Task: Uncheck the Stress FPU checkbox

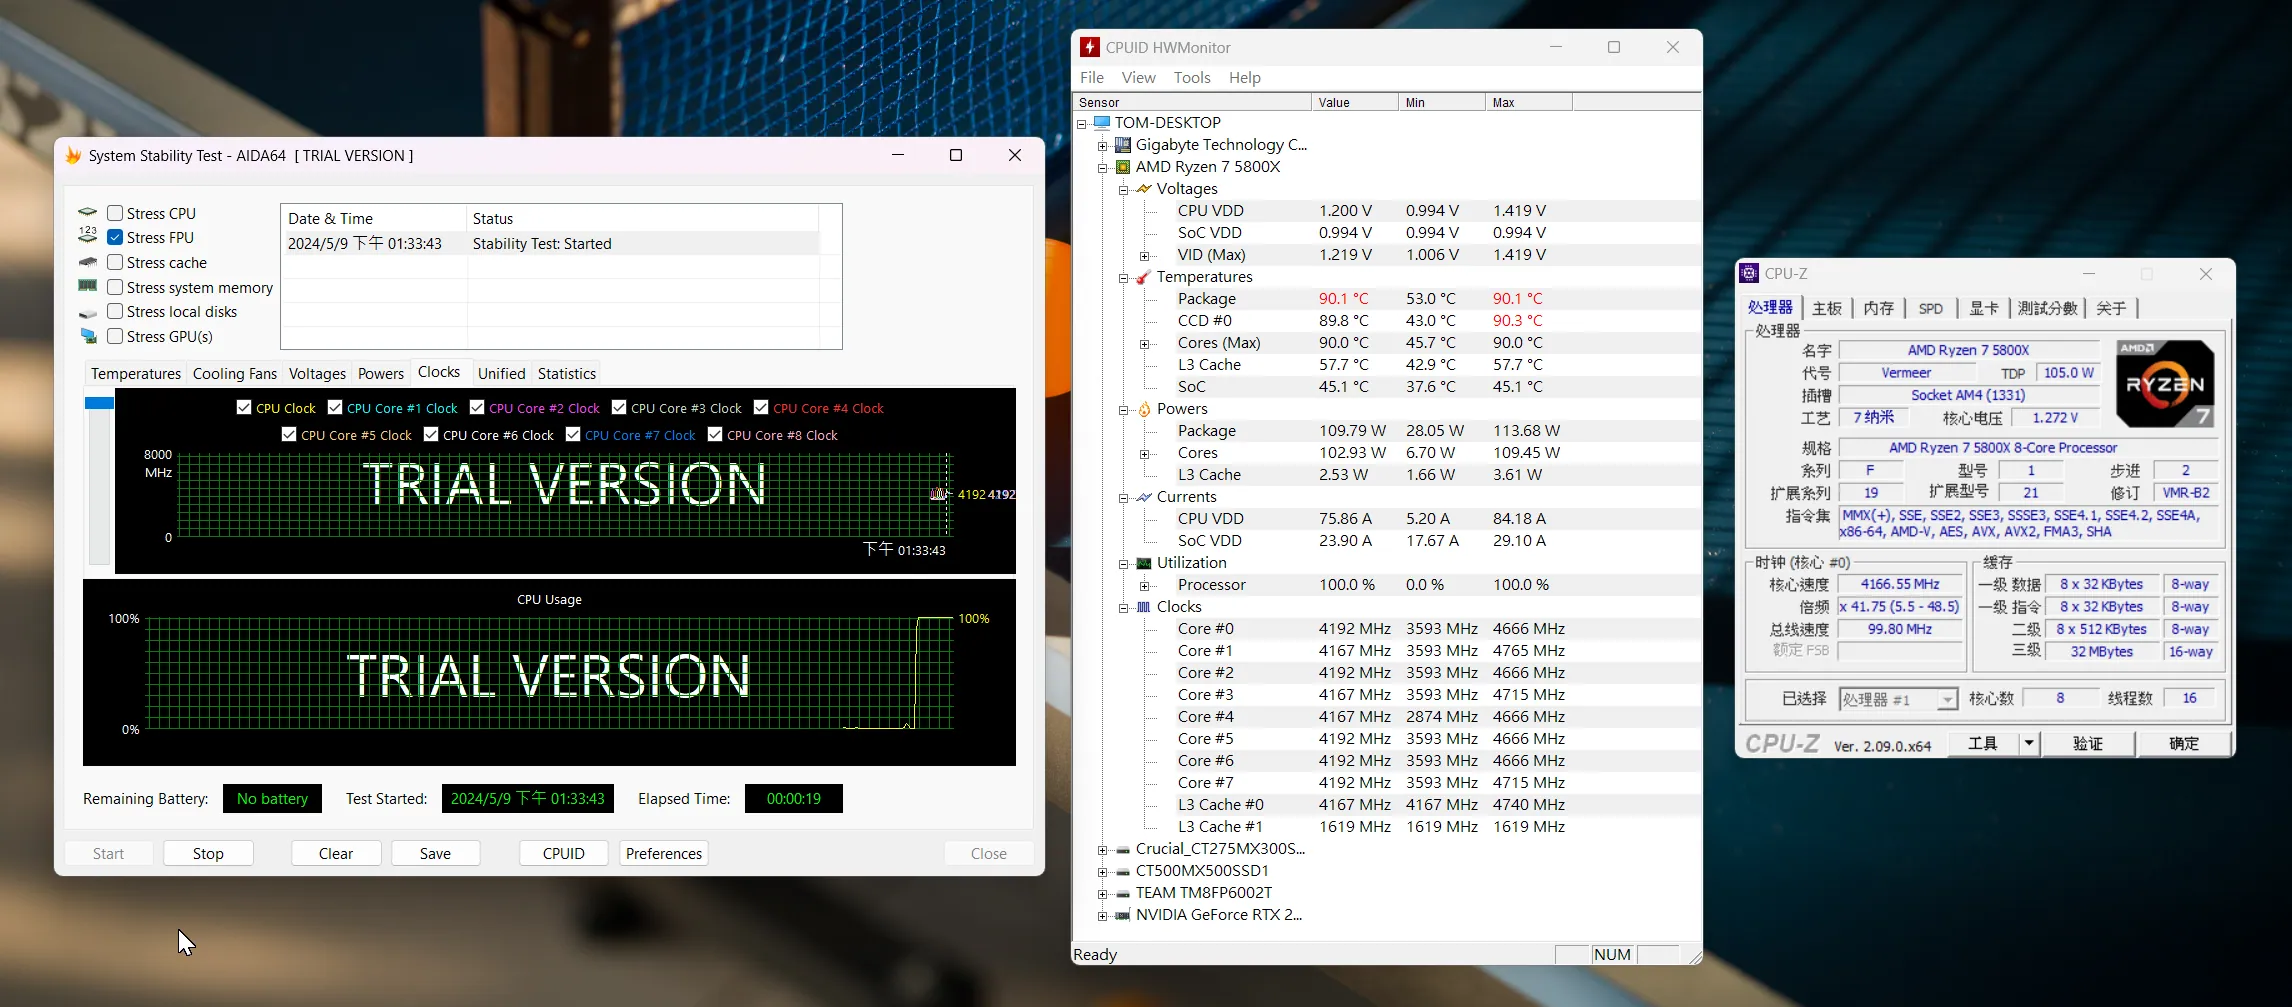Action: click(x=115, y=237)
